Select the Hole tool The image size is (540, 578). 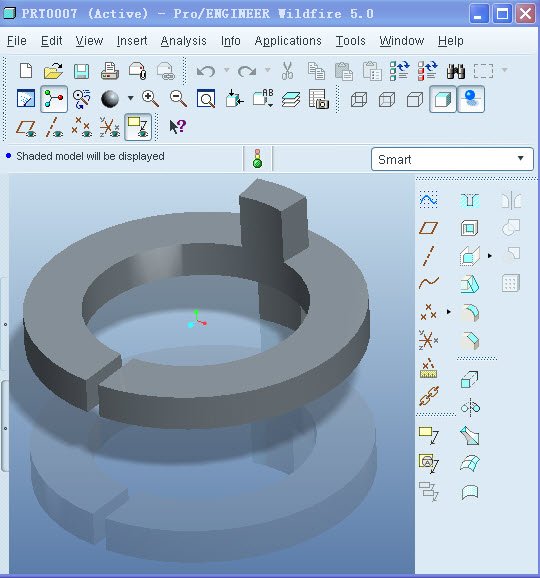pyautogui.click(x=470, y=200)
